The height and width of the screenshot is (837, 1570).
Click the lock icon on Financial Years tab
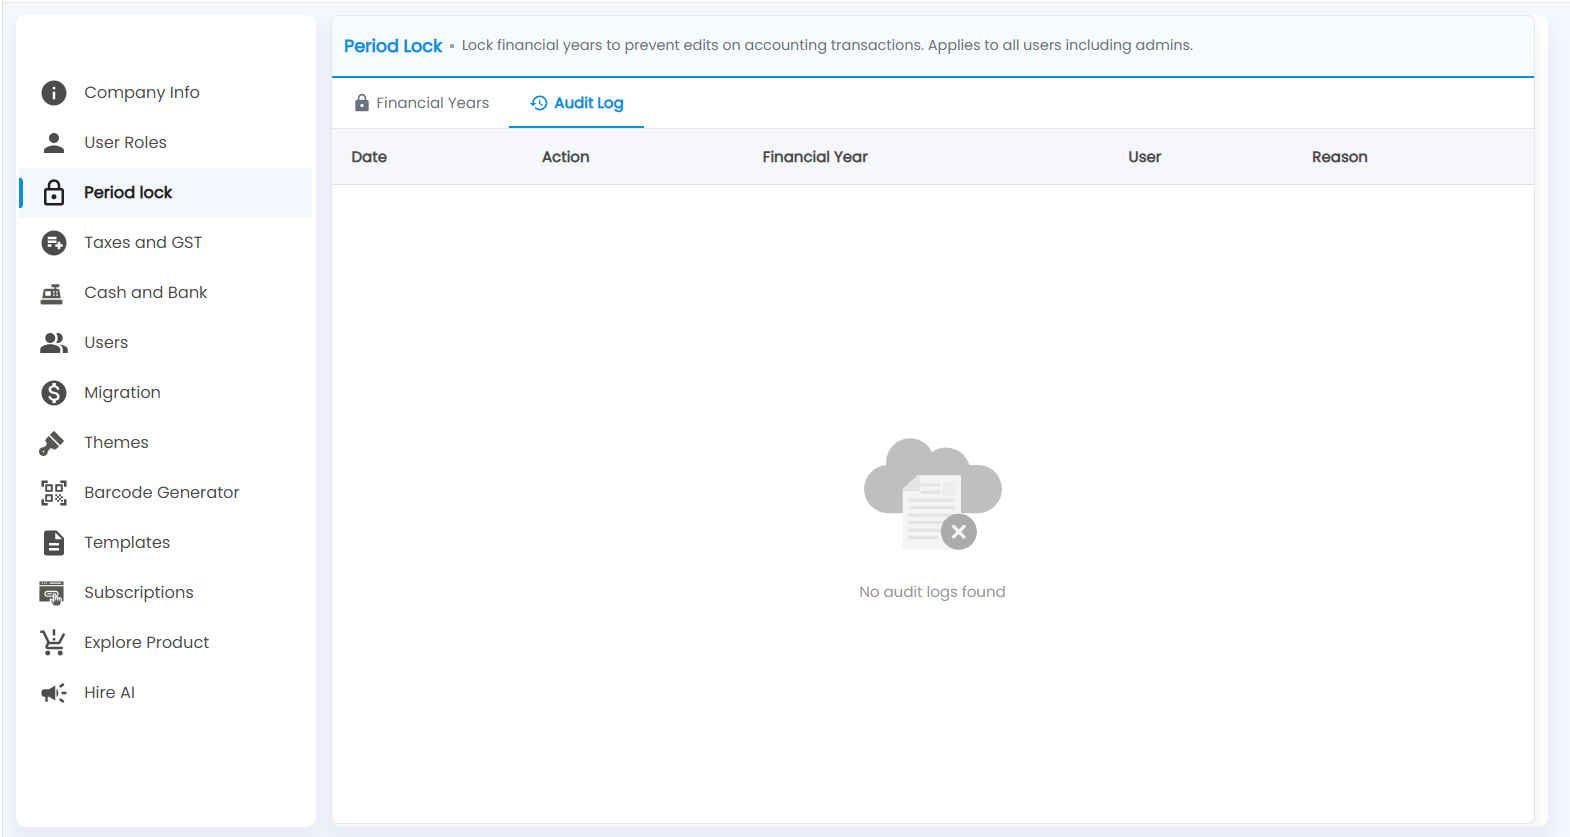pyautogui.click(x=362, y=103)
